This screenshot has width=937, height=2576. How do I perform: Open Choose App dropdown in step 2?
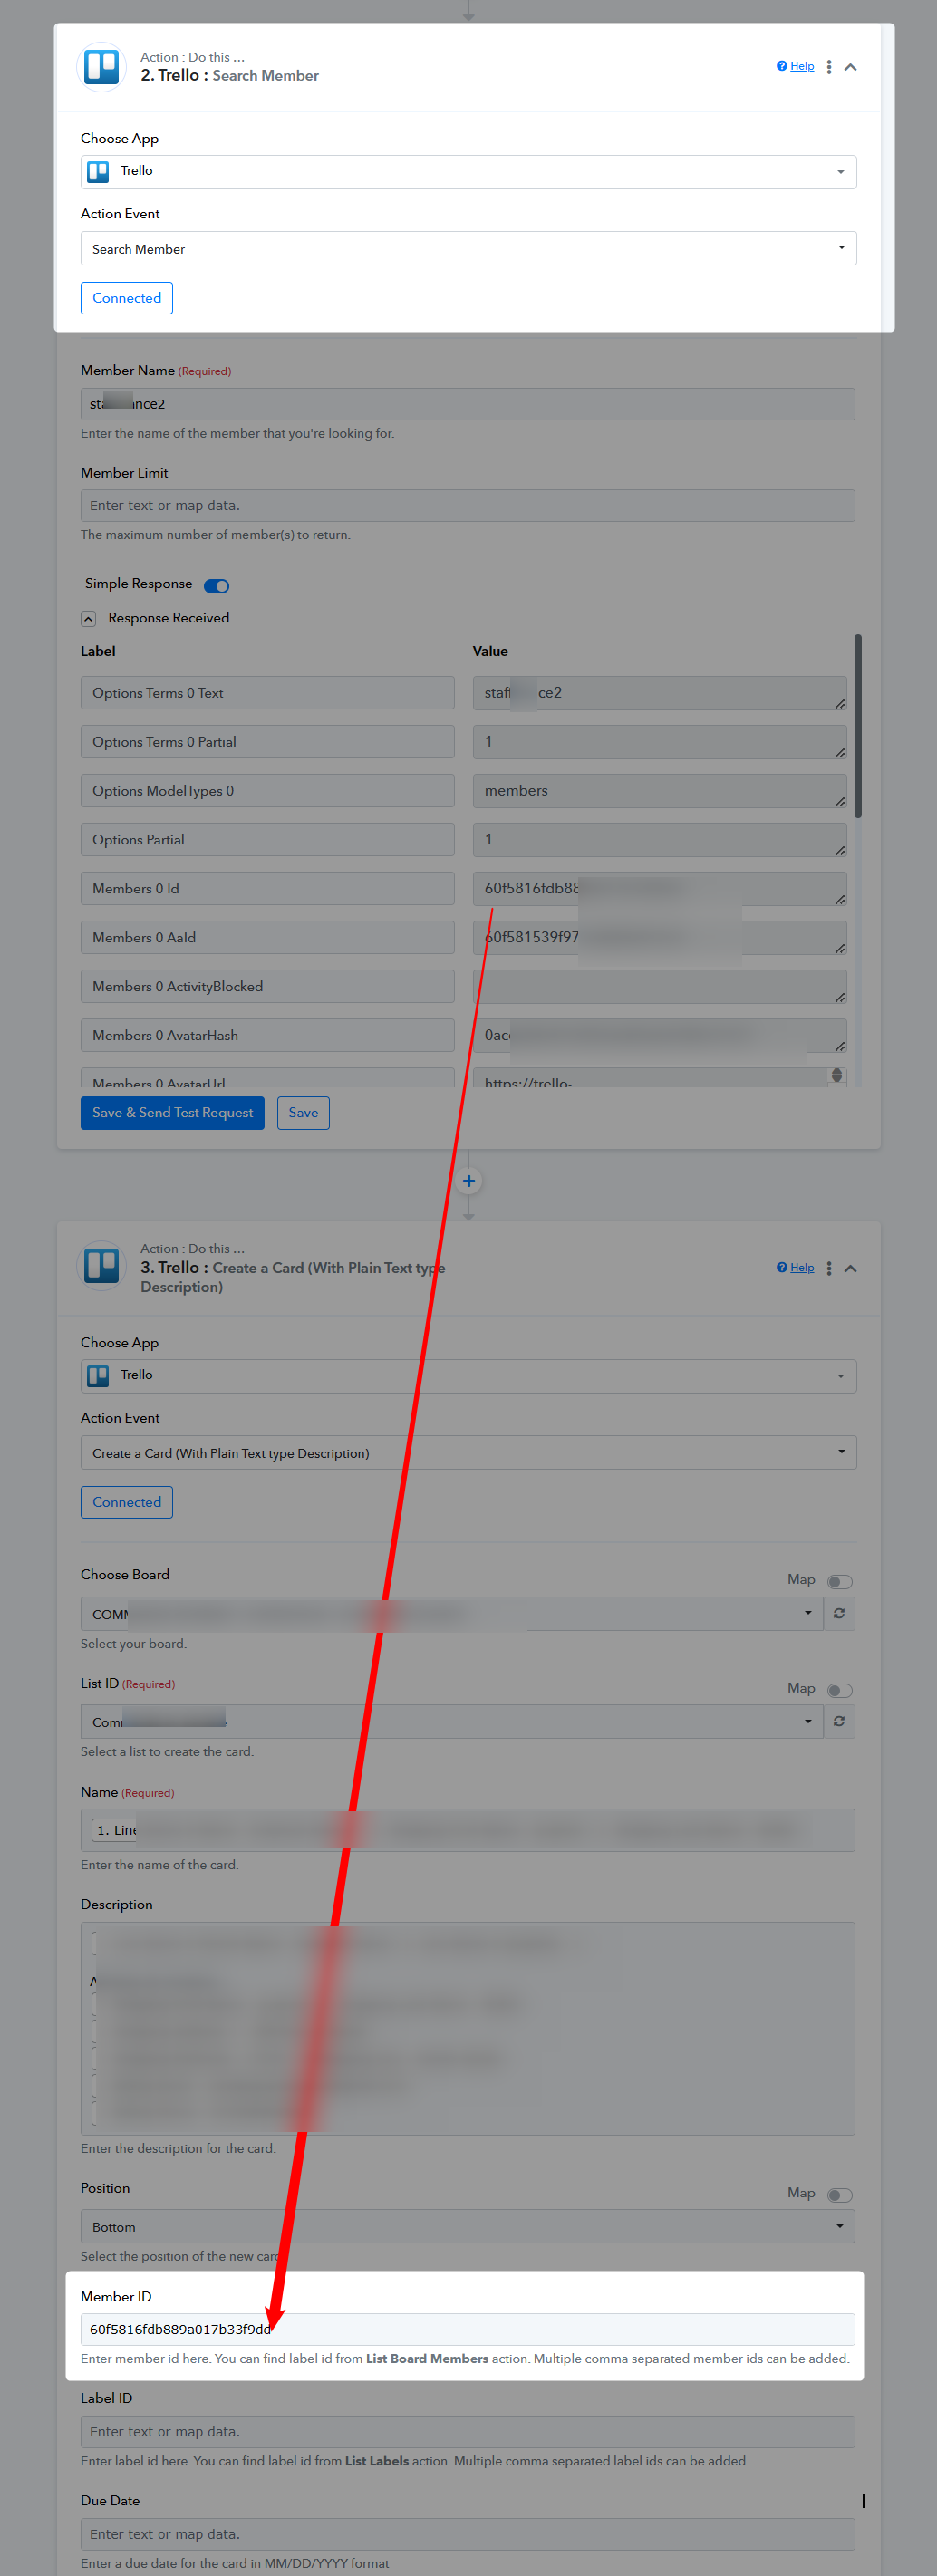tap(468, 172)
